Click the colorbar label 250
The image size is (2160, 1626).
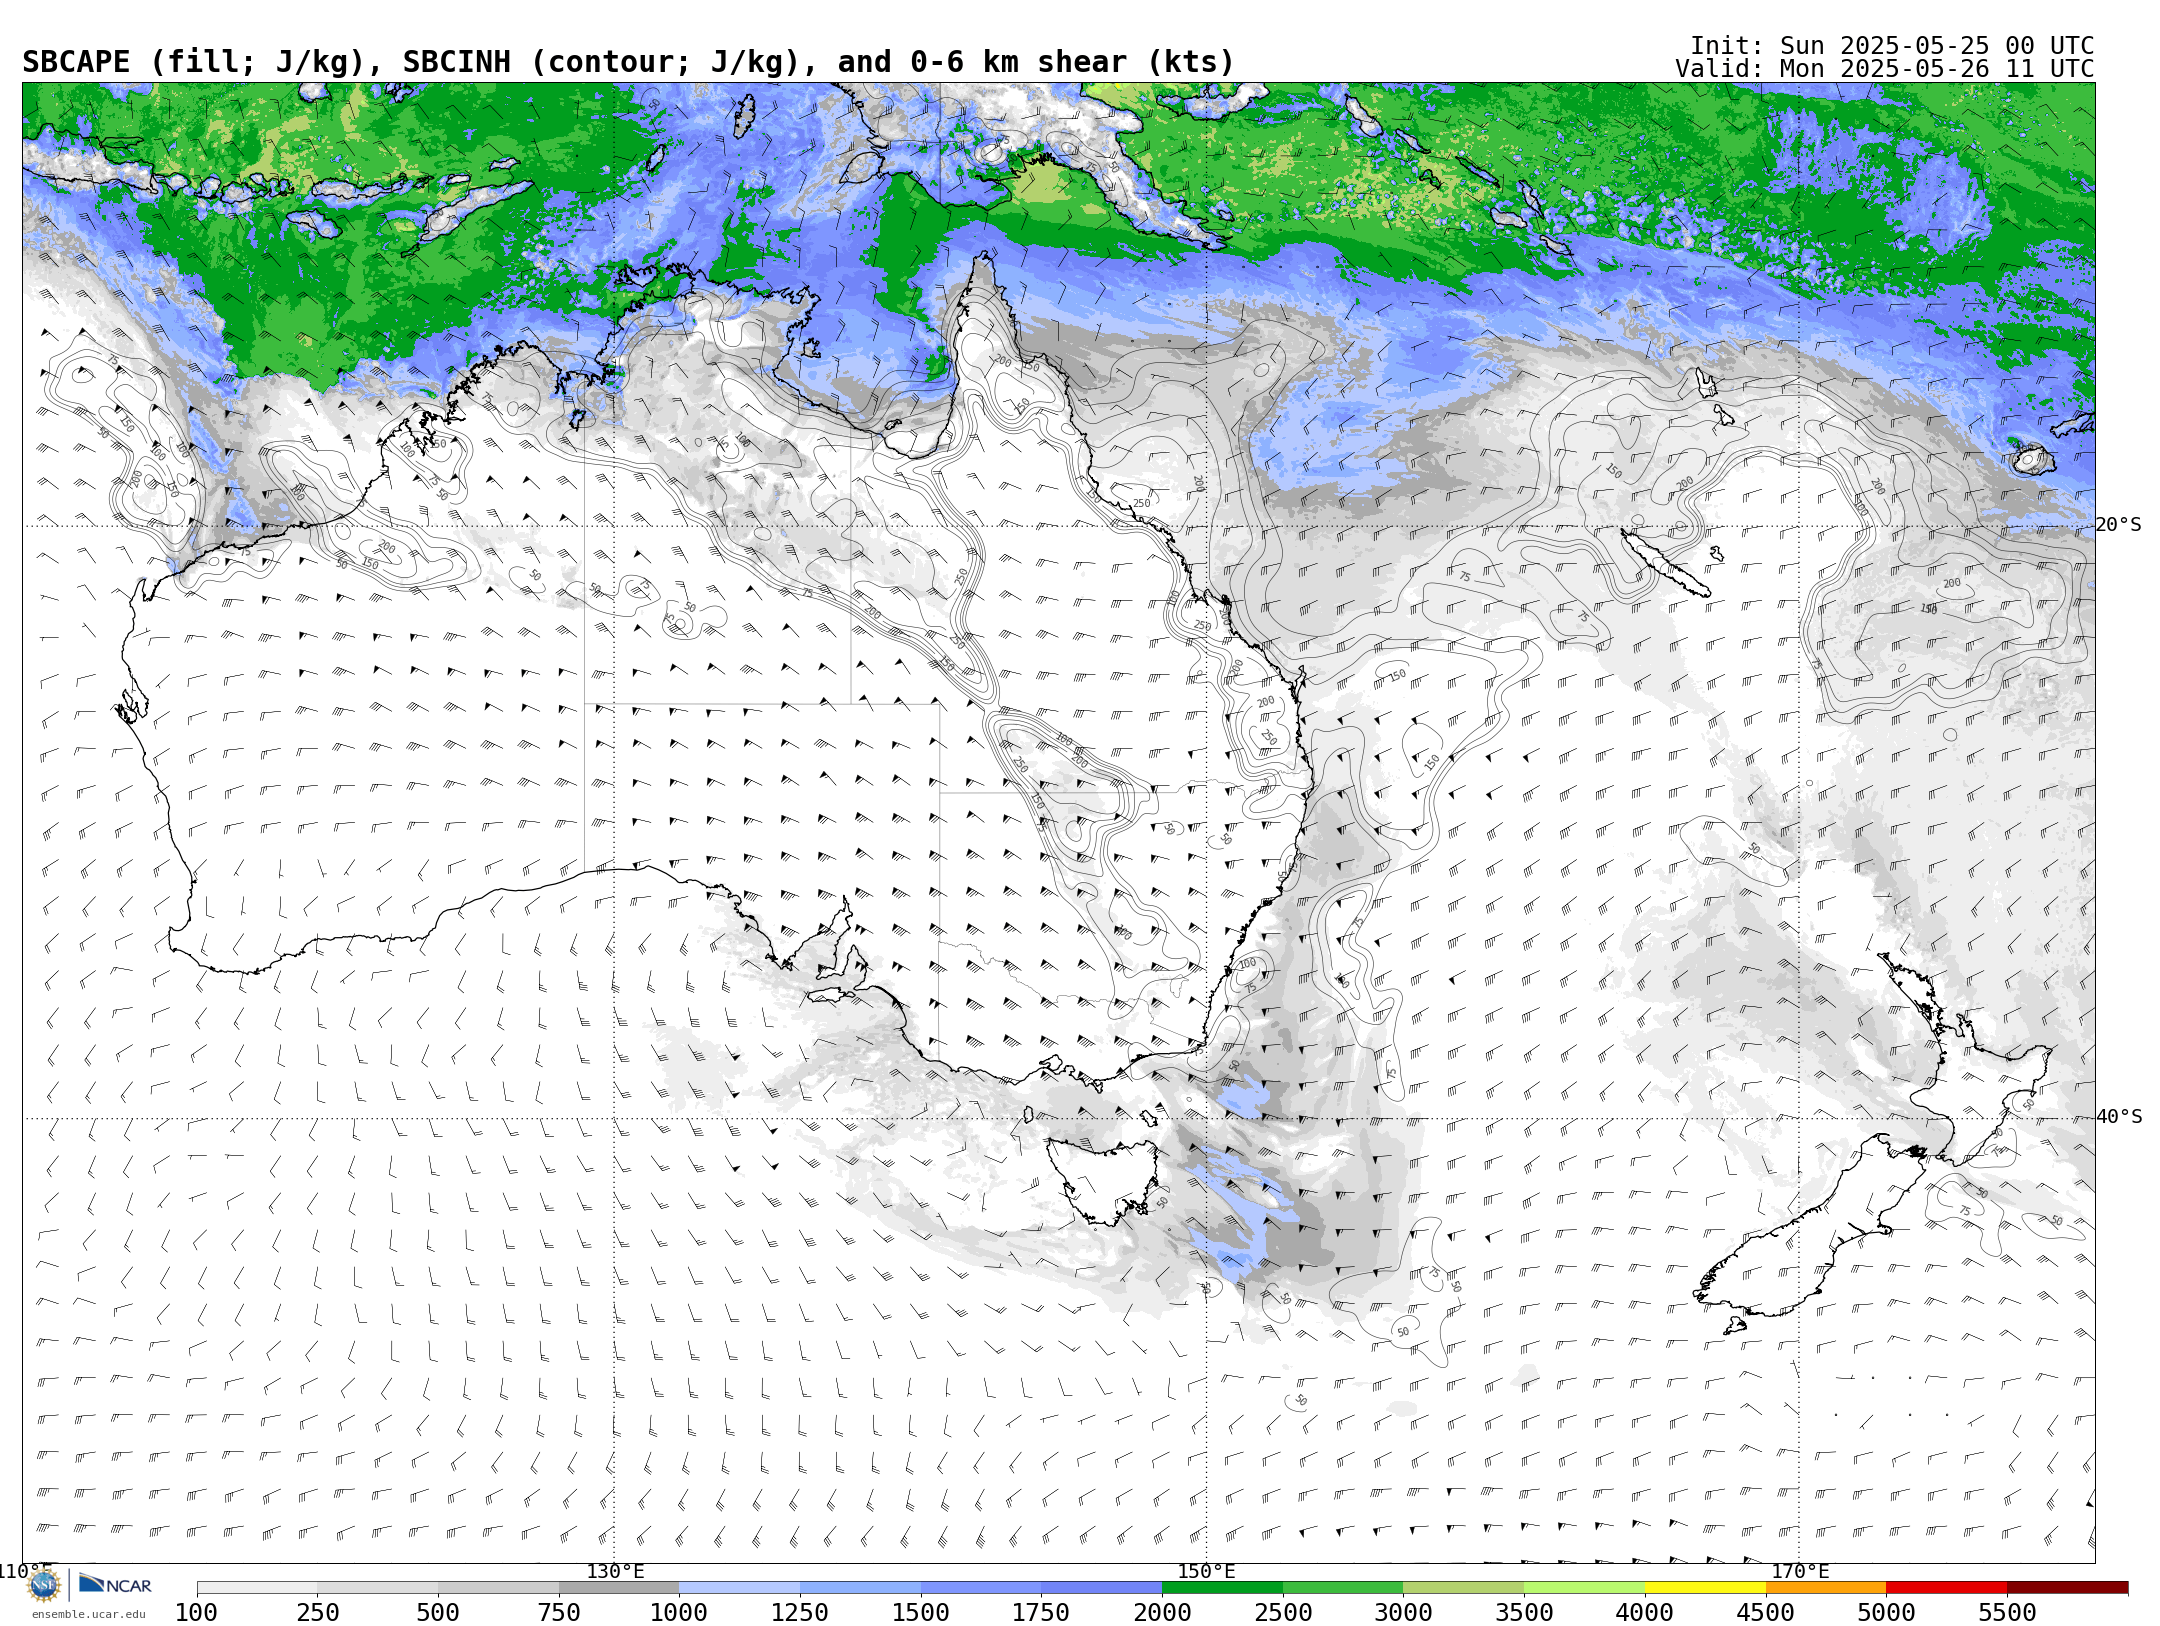pos(318,1612)
